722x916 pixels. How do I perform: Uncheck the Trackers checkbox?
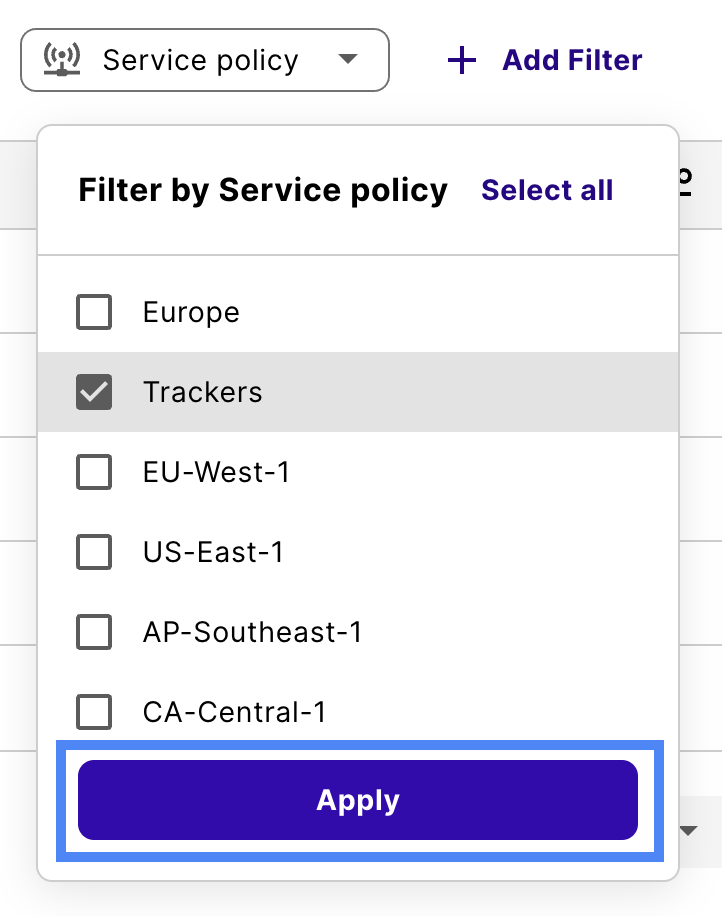point(94,392)
